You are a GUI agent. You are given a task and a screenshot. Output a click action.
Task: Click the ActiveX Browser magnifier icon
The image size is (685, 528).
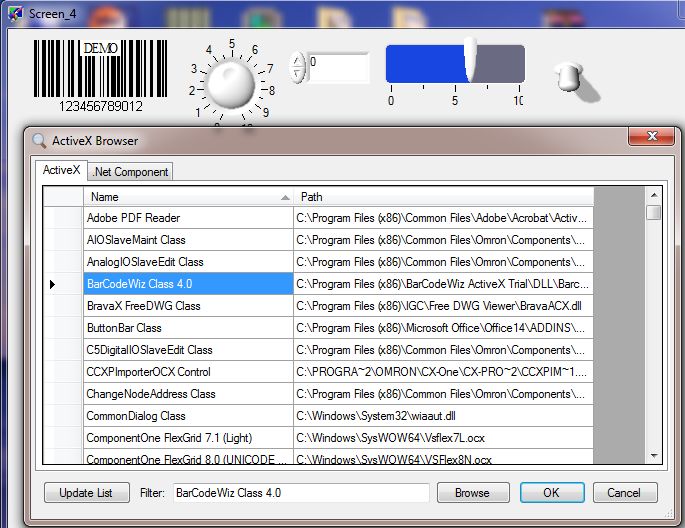(39, 141)
